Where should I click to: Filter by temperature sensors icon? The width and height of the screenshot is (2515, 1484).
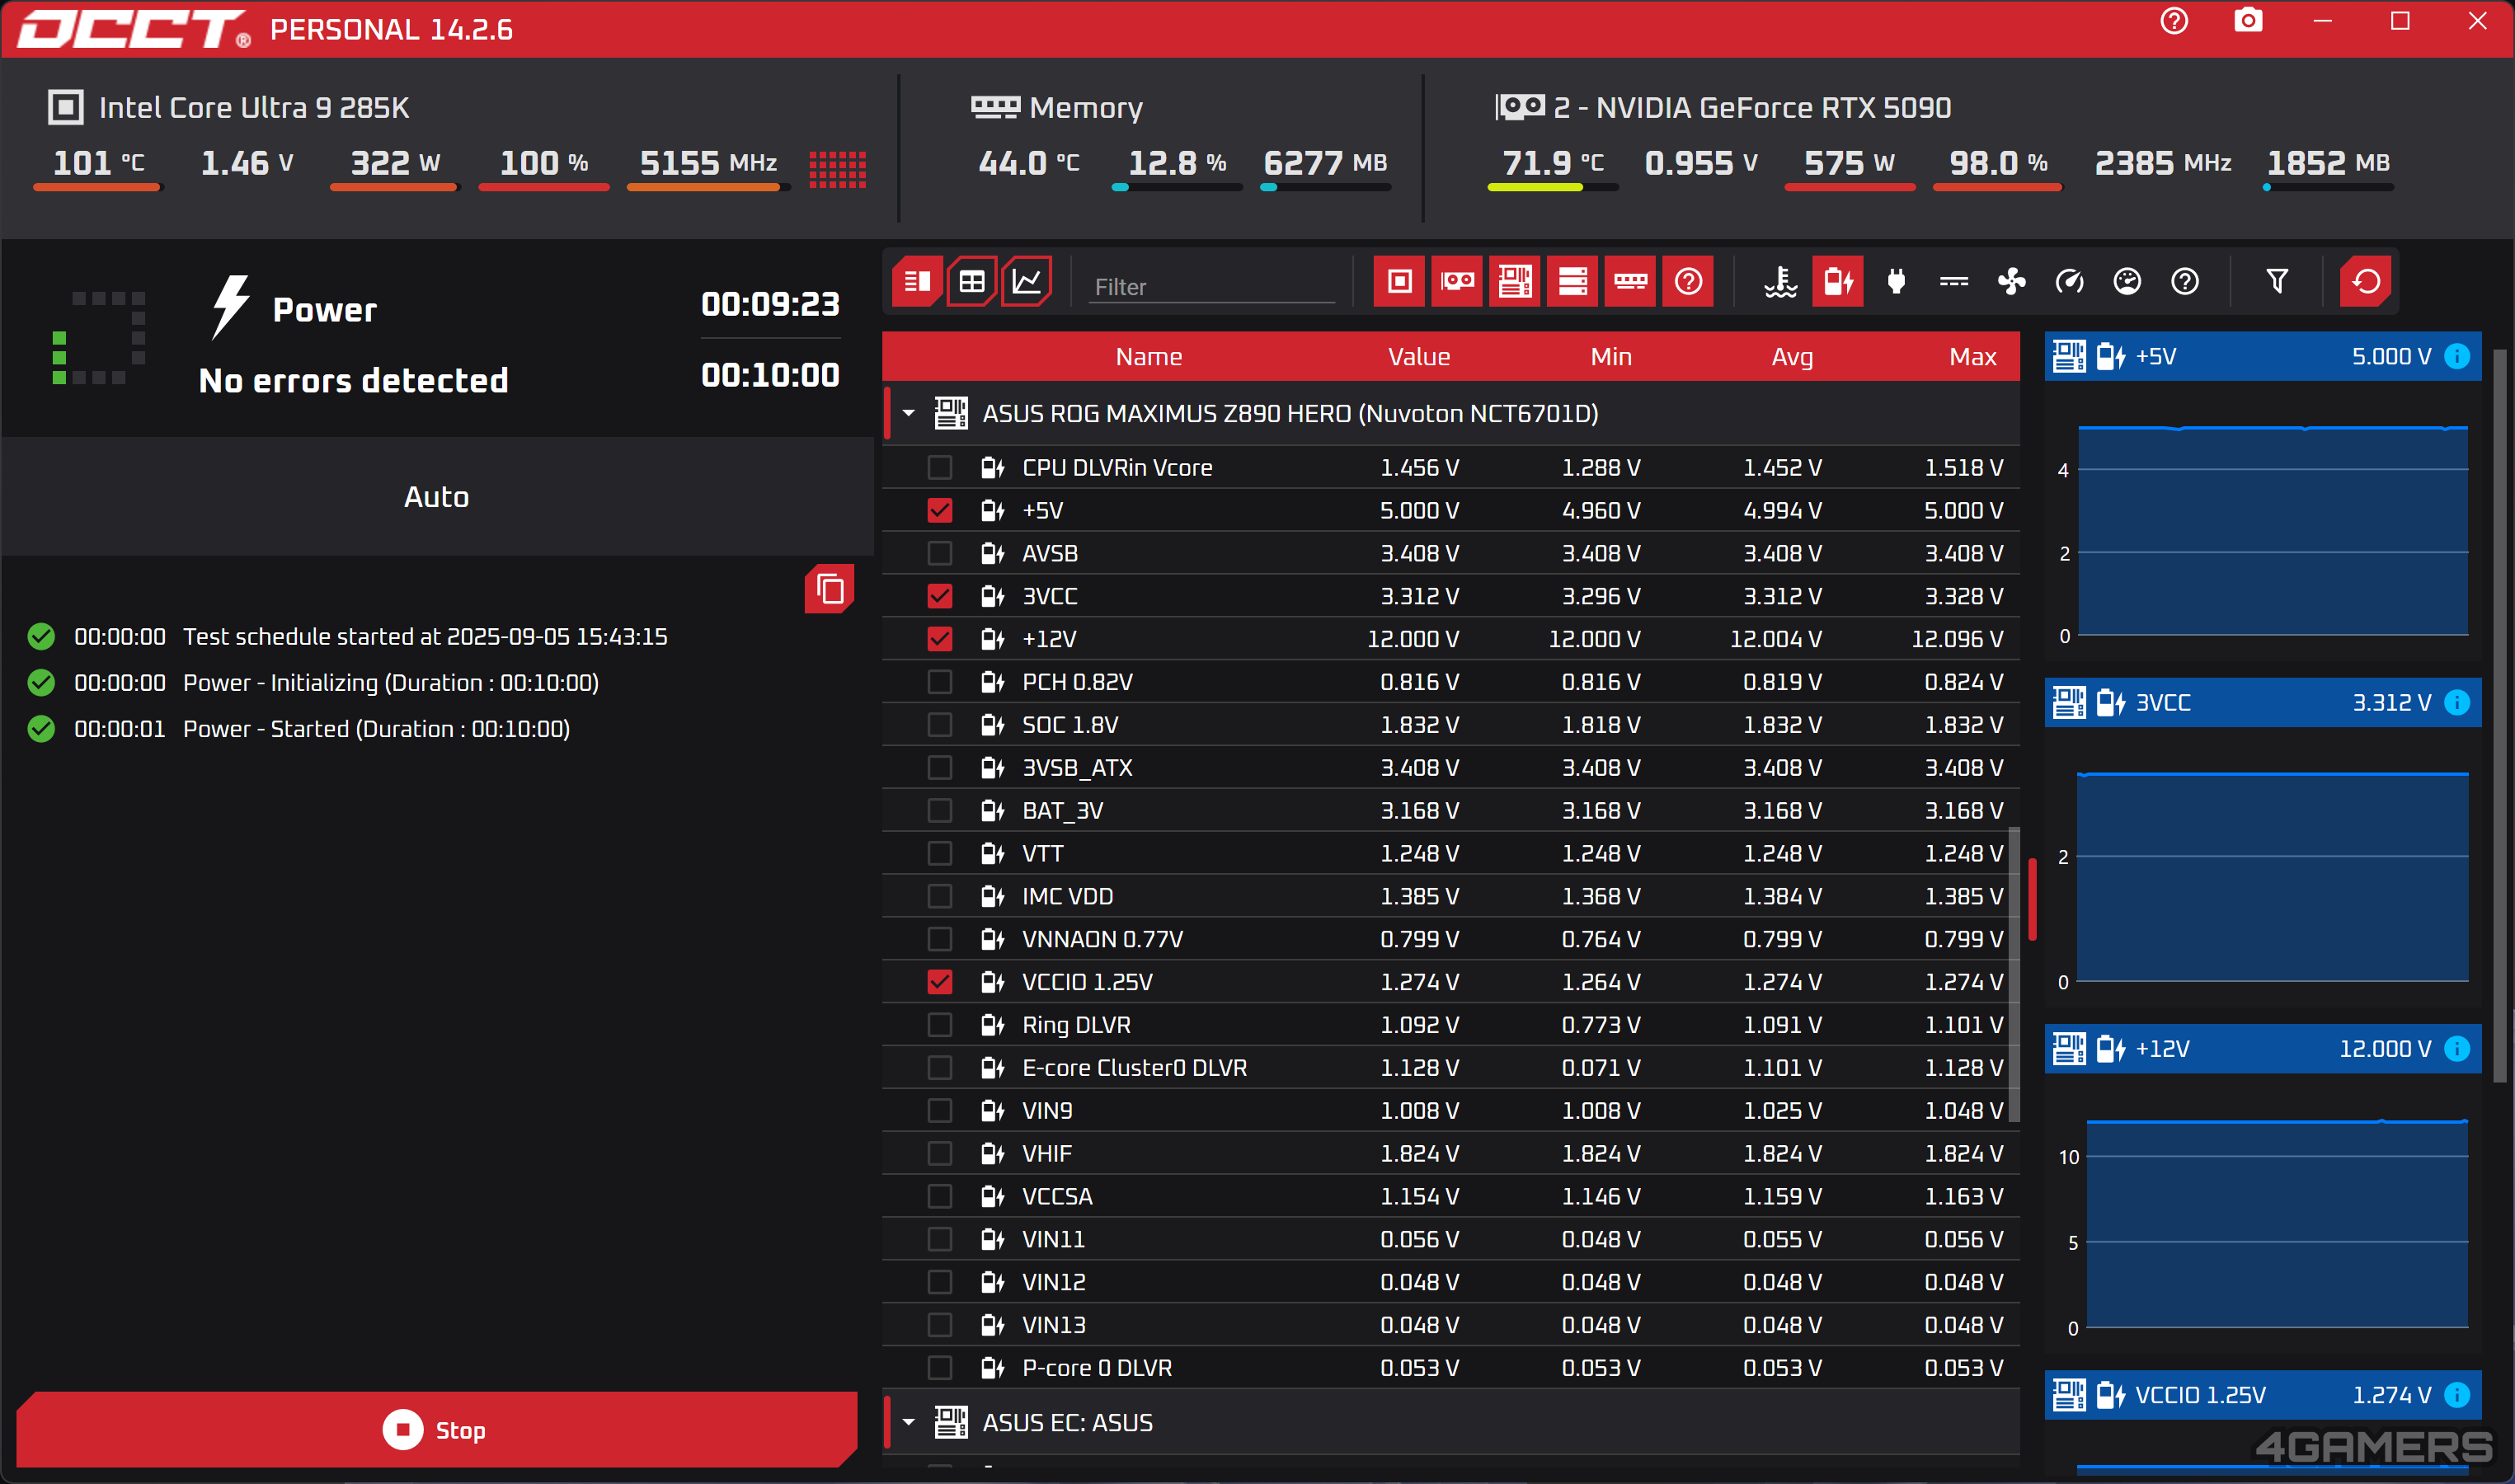coord(1780,281)
